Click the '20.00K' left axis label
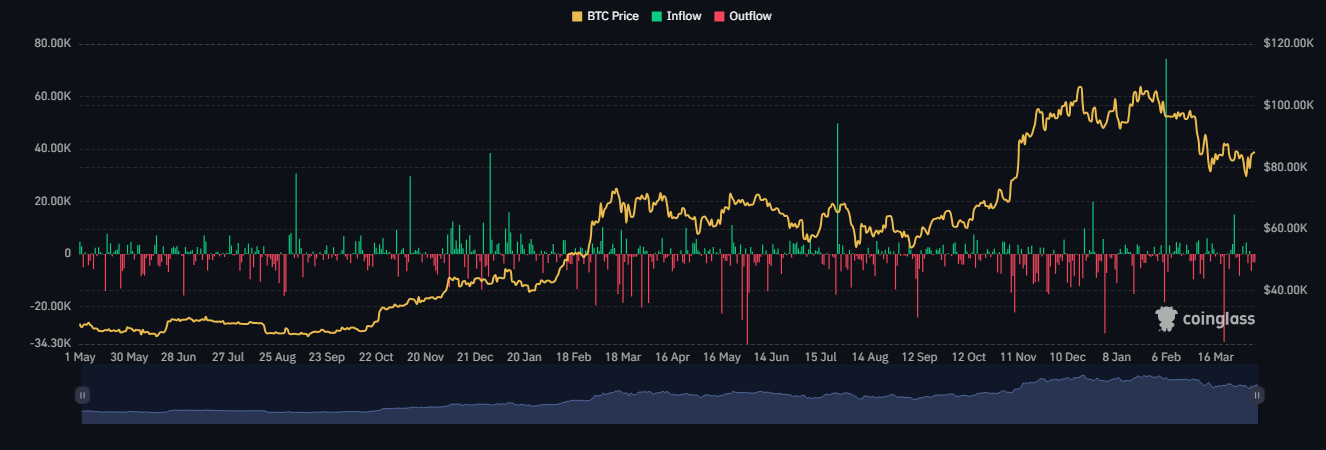The width and height of the screenshot is (1326, 450). coord(52,202)
